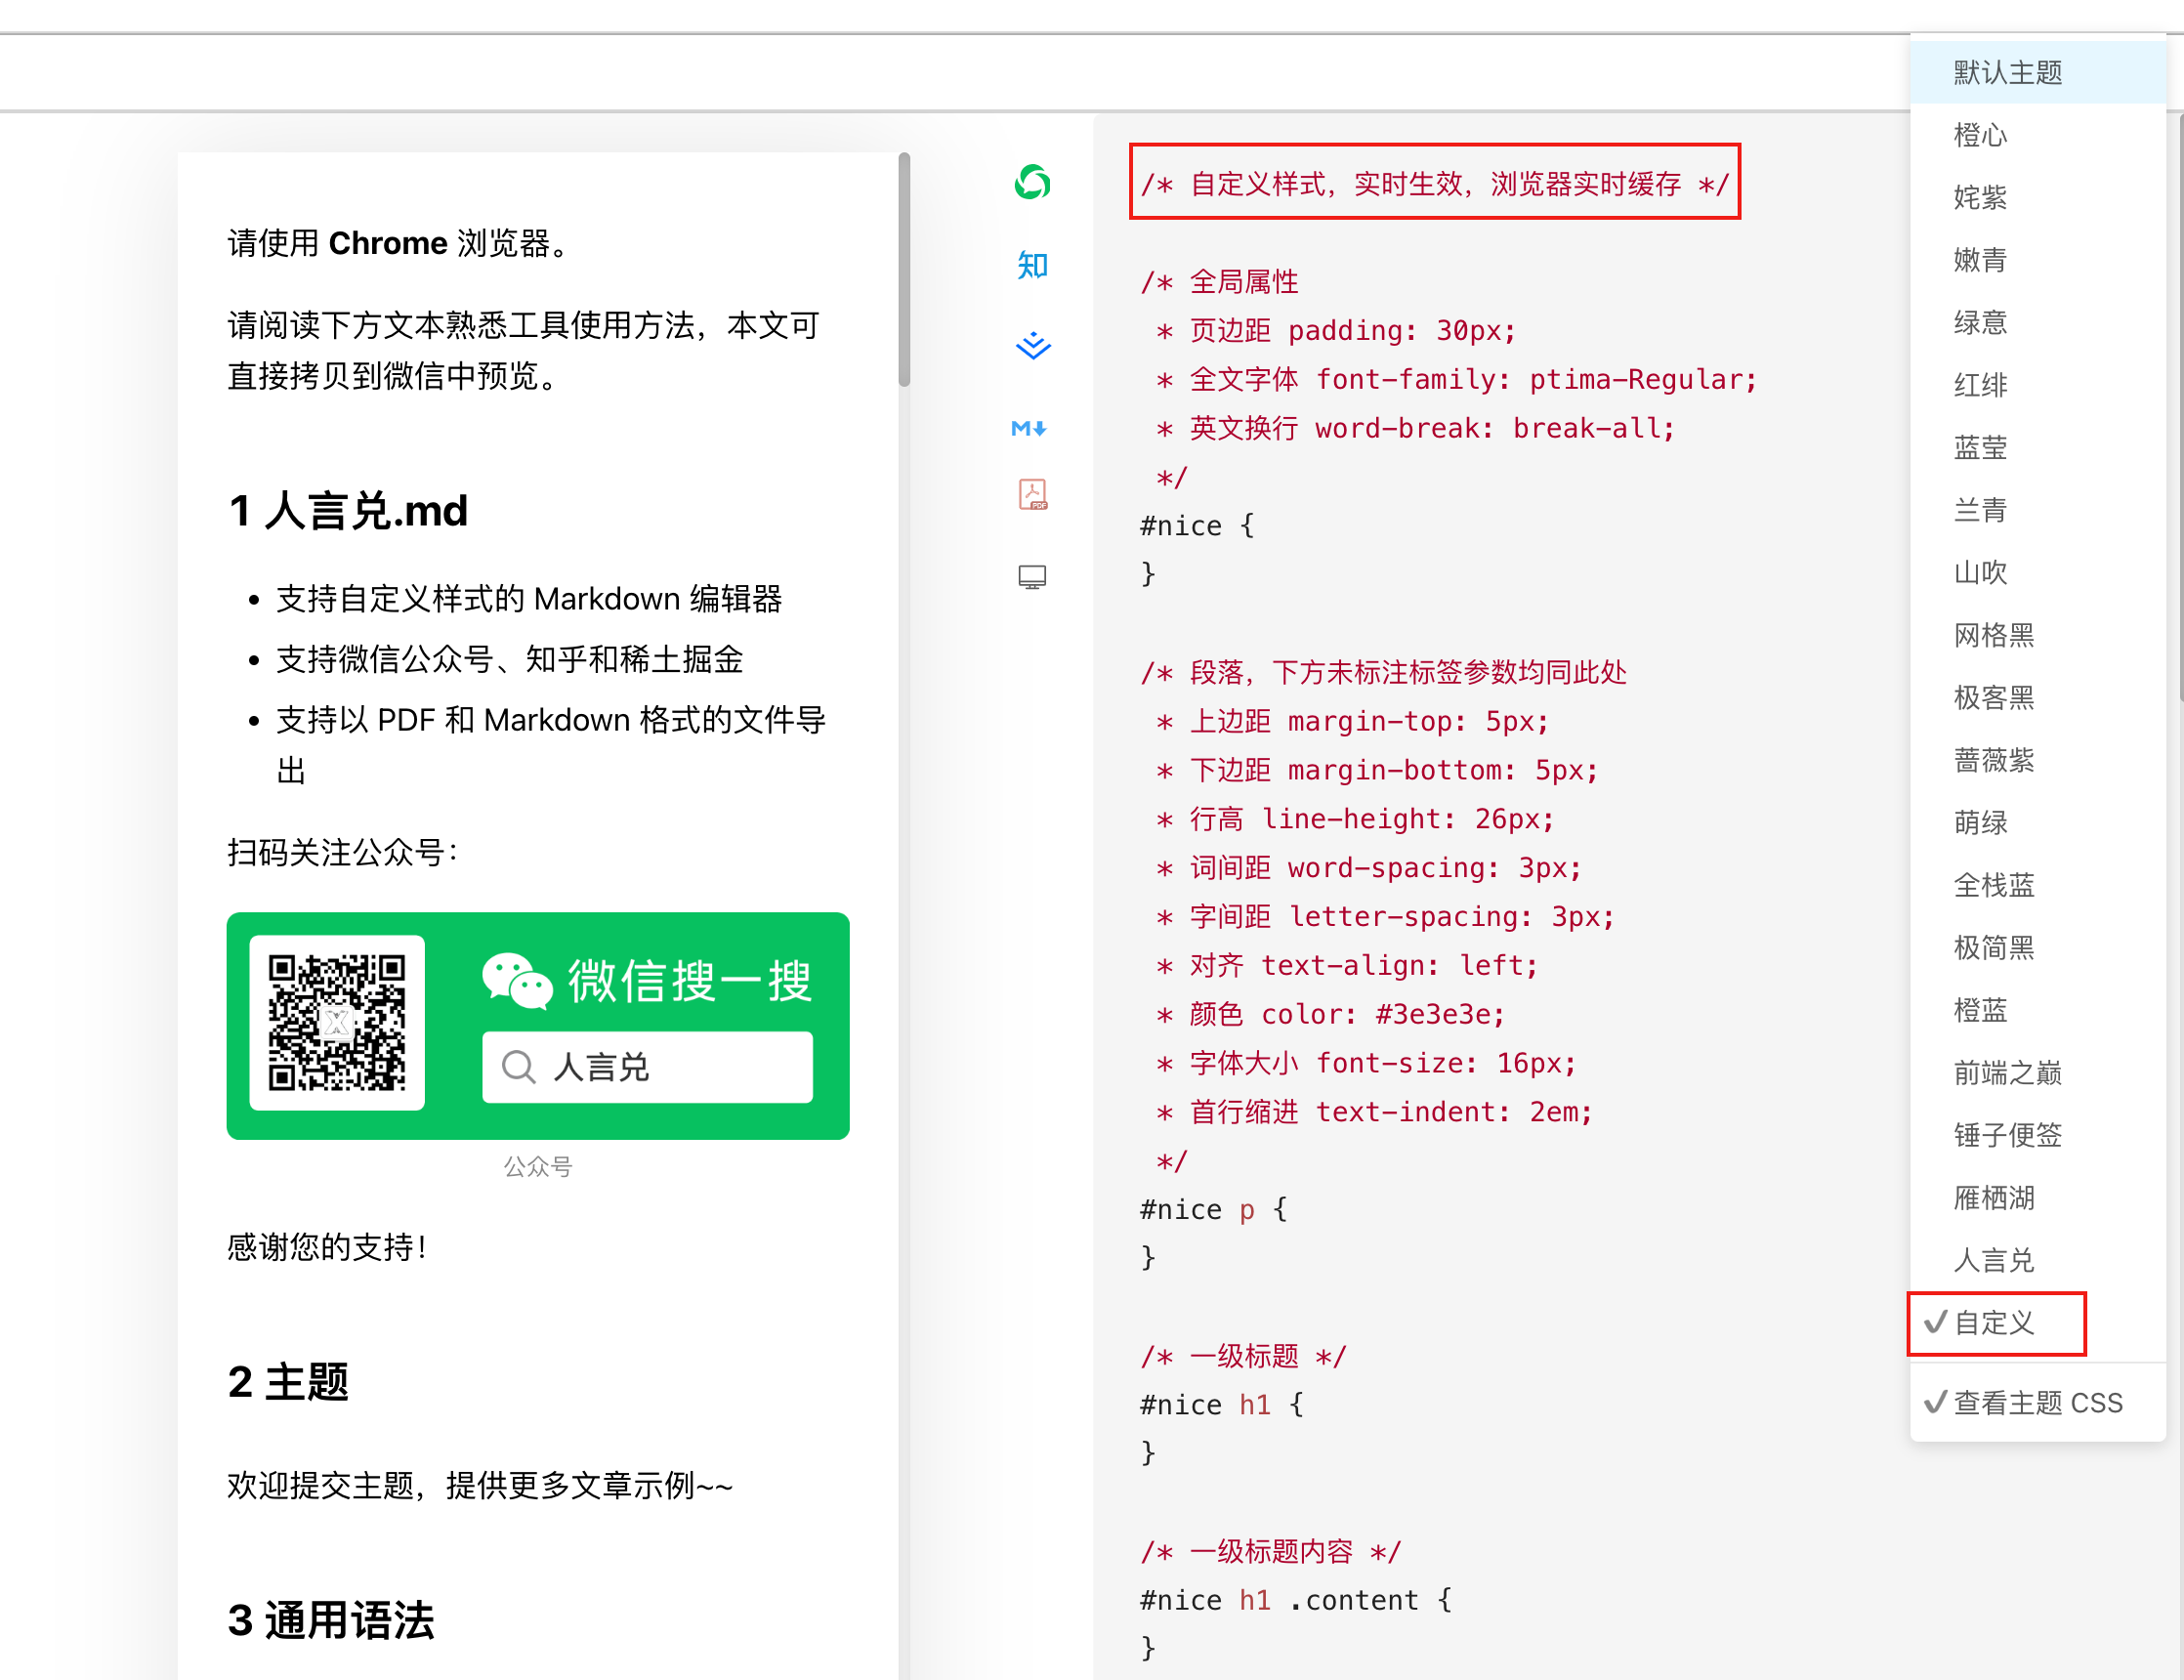This screenshot has height=1680, width=2184.
Task: Export PDF using the red PDF icon
Action: [x=1032, y=494]
